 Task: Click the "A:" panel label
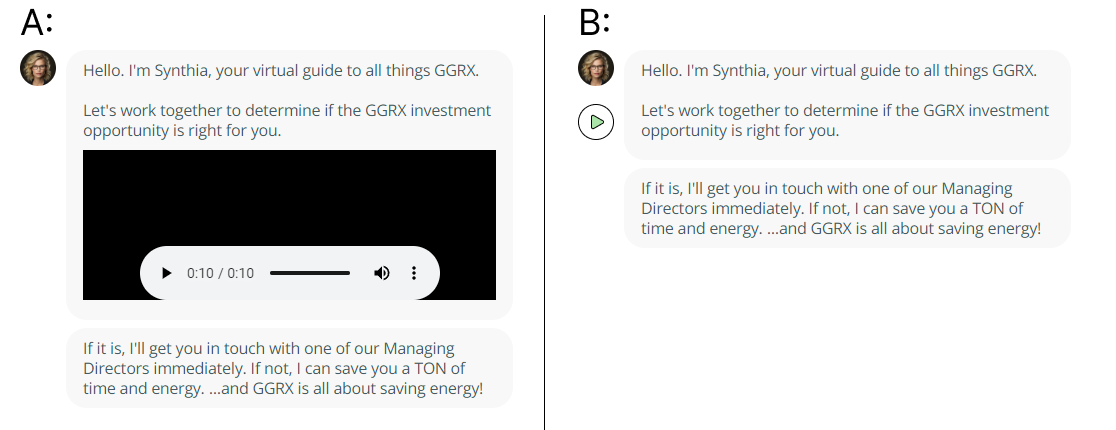click(x=37, y=23)
